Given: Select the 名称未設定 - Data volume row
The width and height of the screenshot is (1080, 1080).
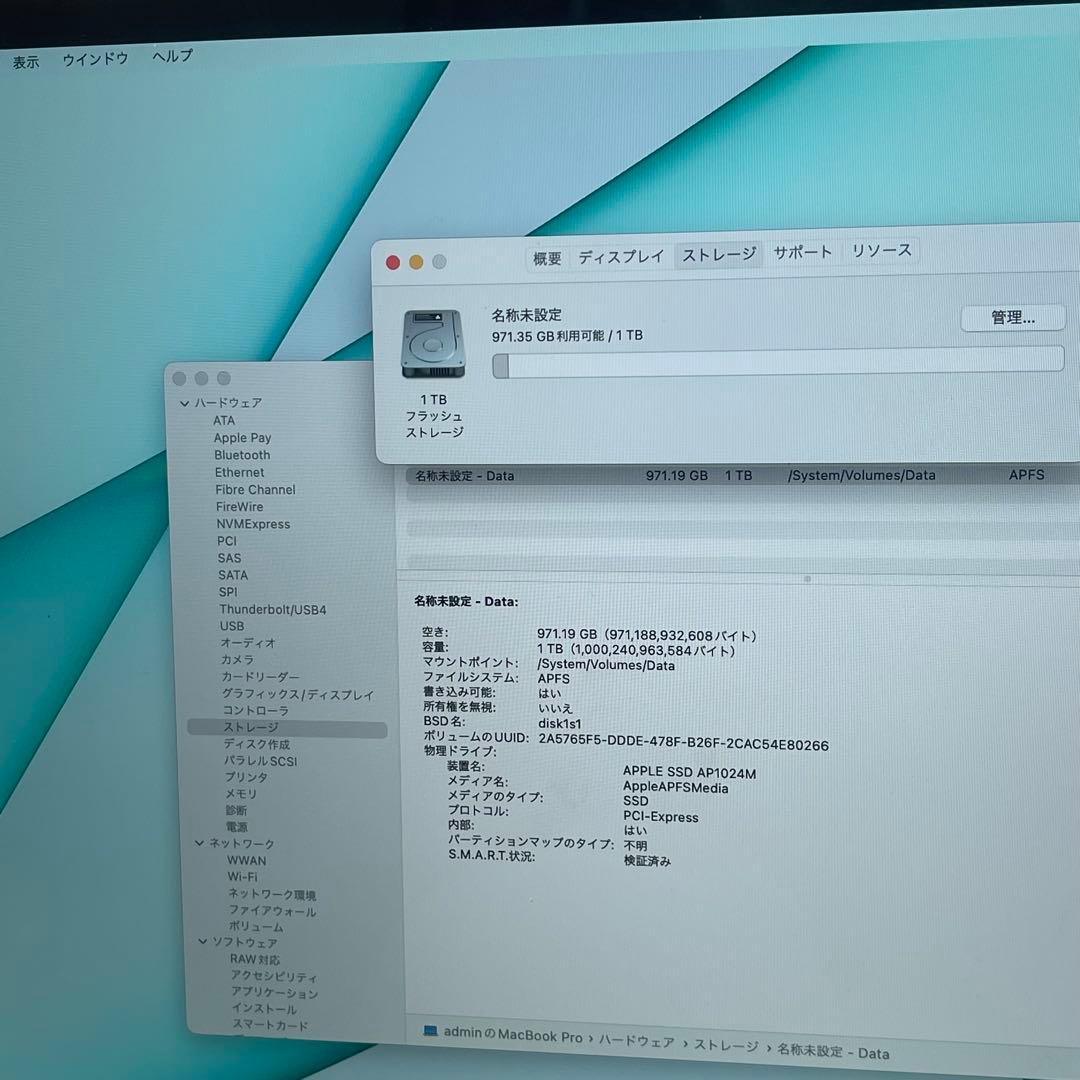Looking at the screenshot, I should [600, 475].
